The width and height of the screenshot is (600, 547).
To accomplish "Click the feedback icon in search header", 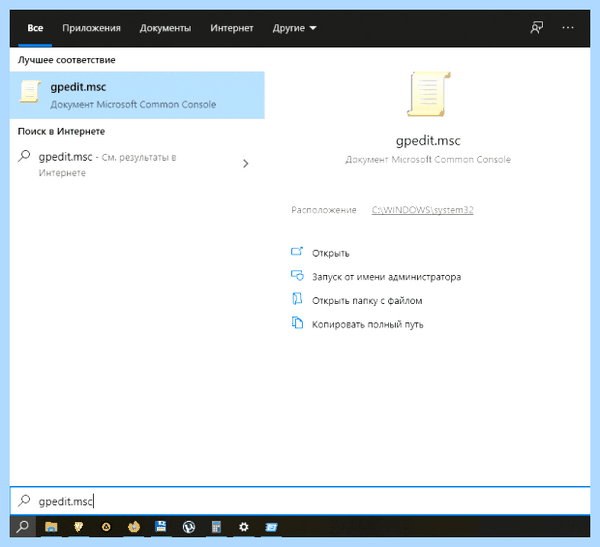I will (536, 28).
